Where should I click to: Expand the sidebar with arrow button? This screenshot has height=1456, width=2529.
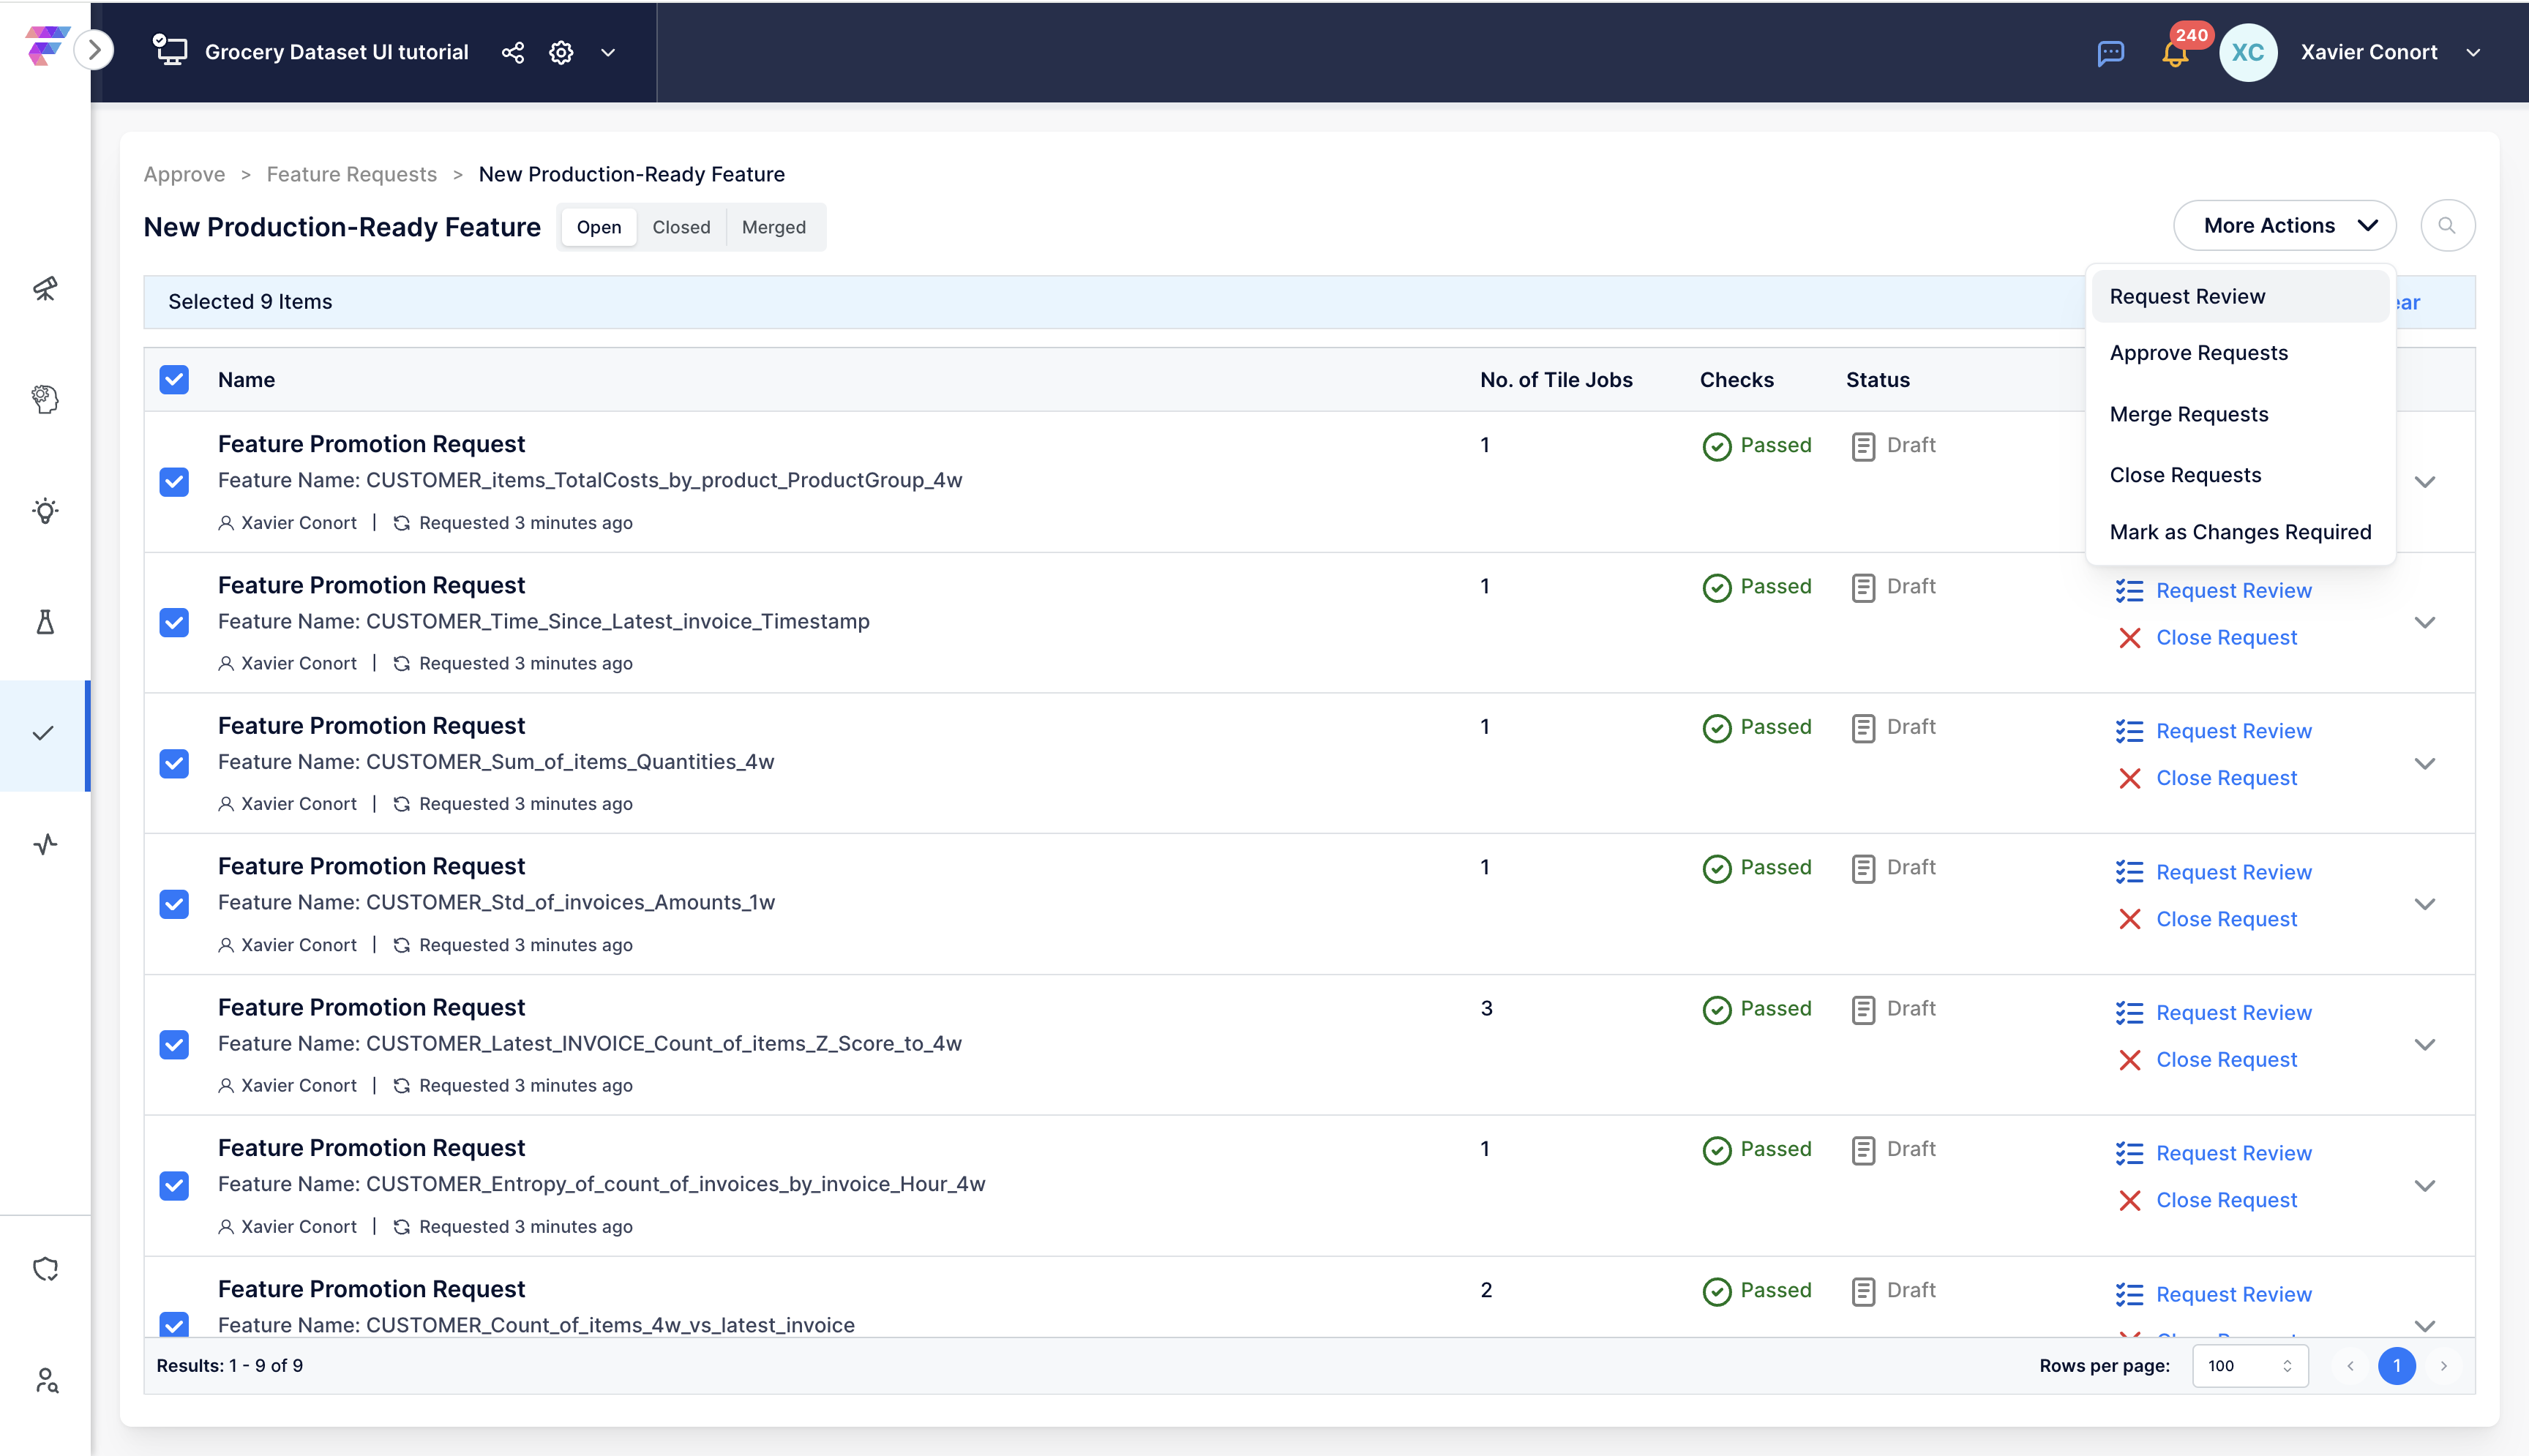94,50
